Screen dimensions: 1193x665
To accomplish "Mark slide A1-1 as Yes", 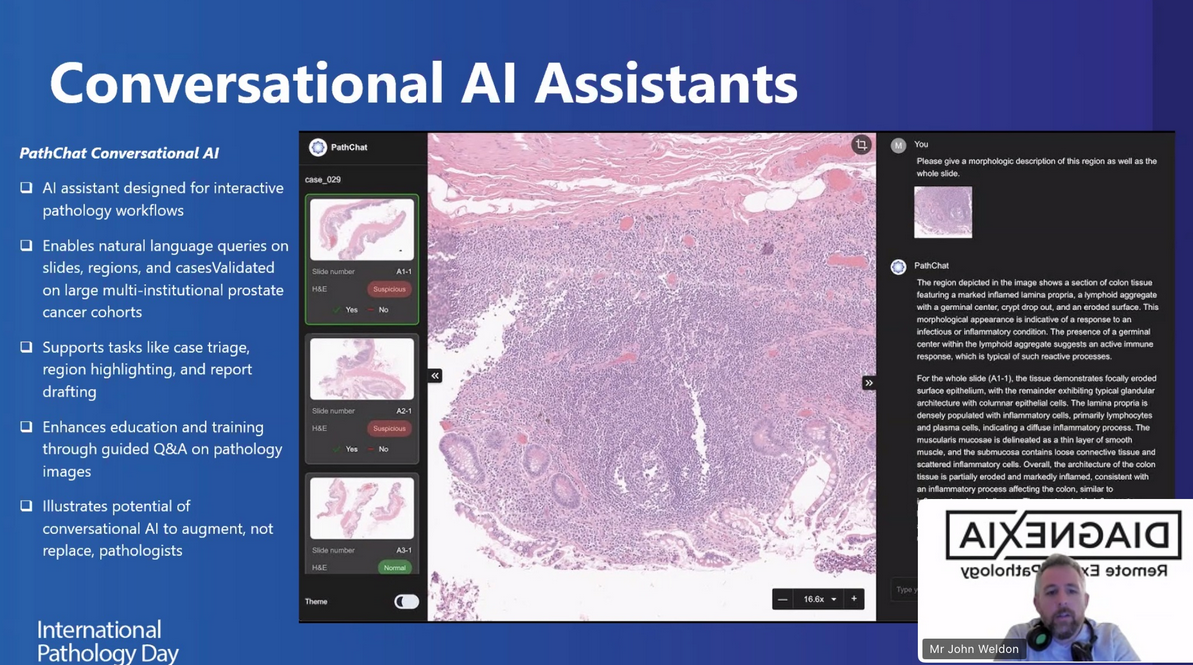I will pos(346,310).
